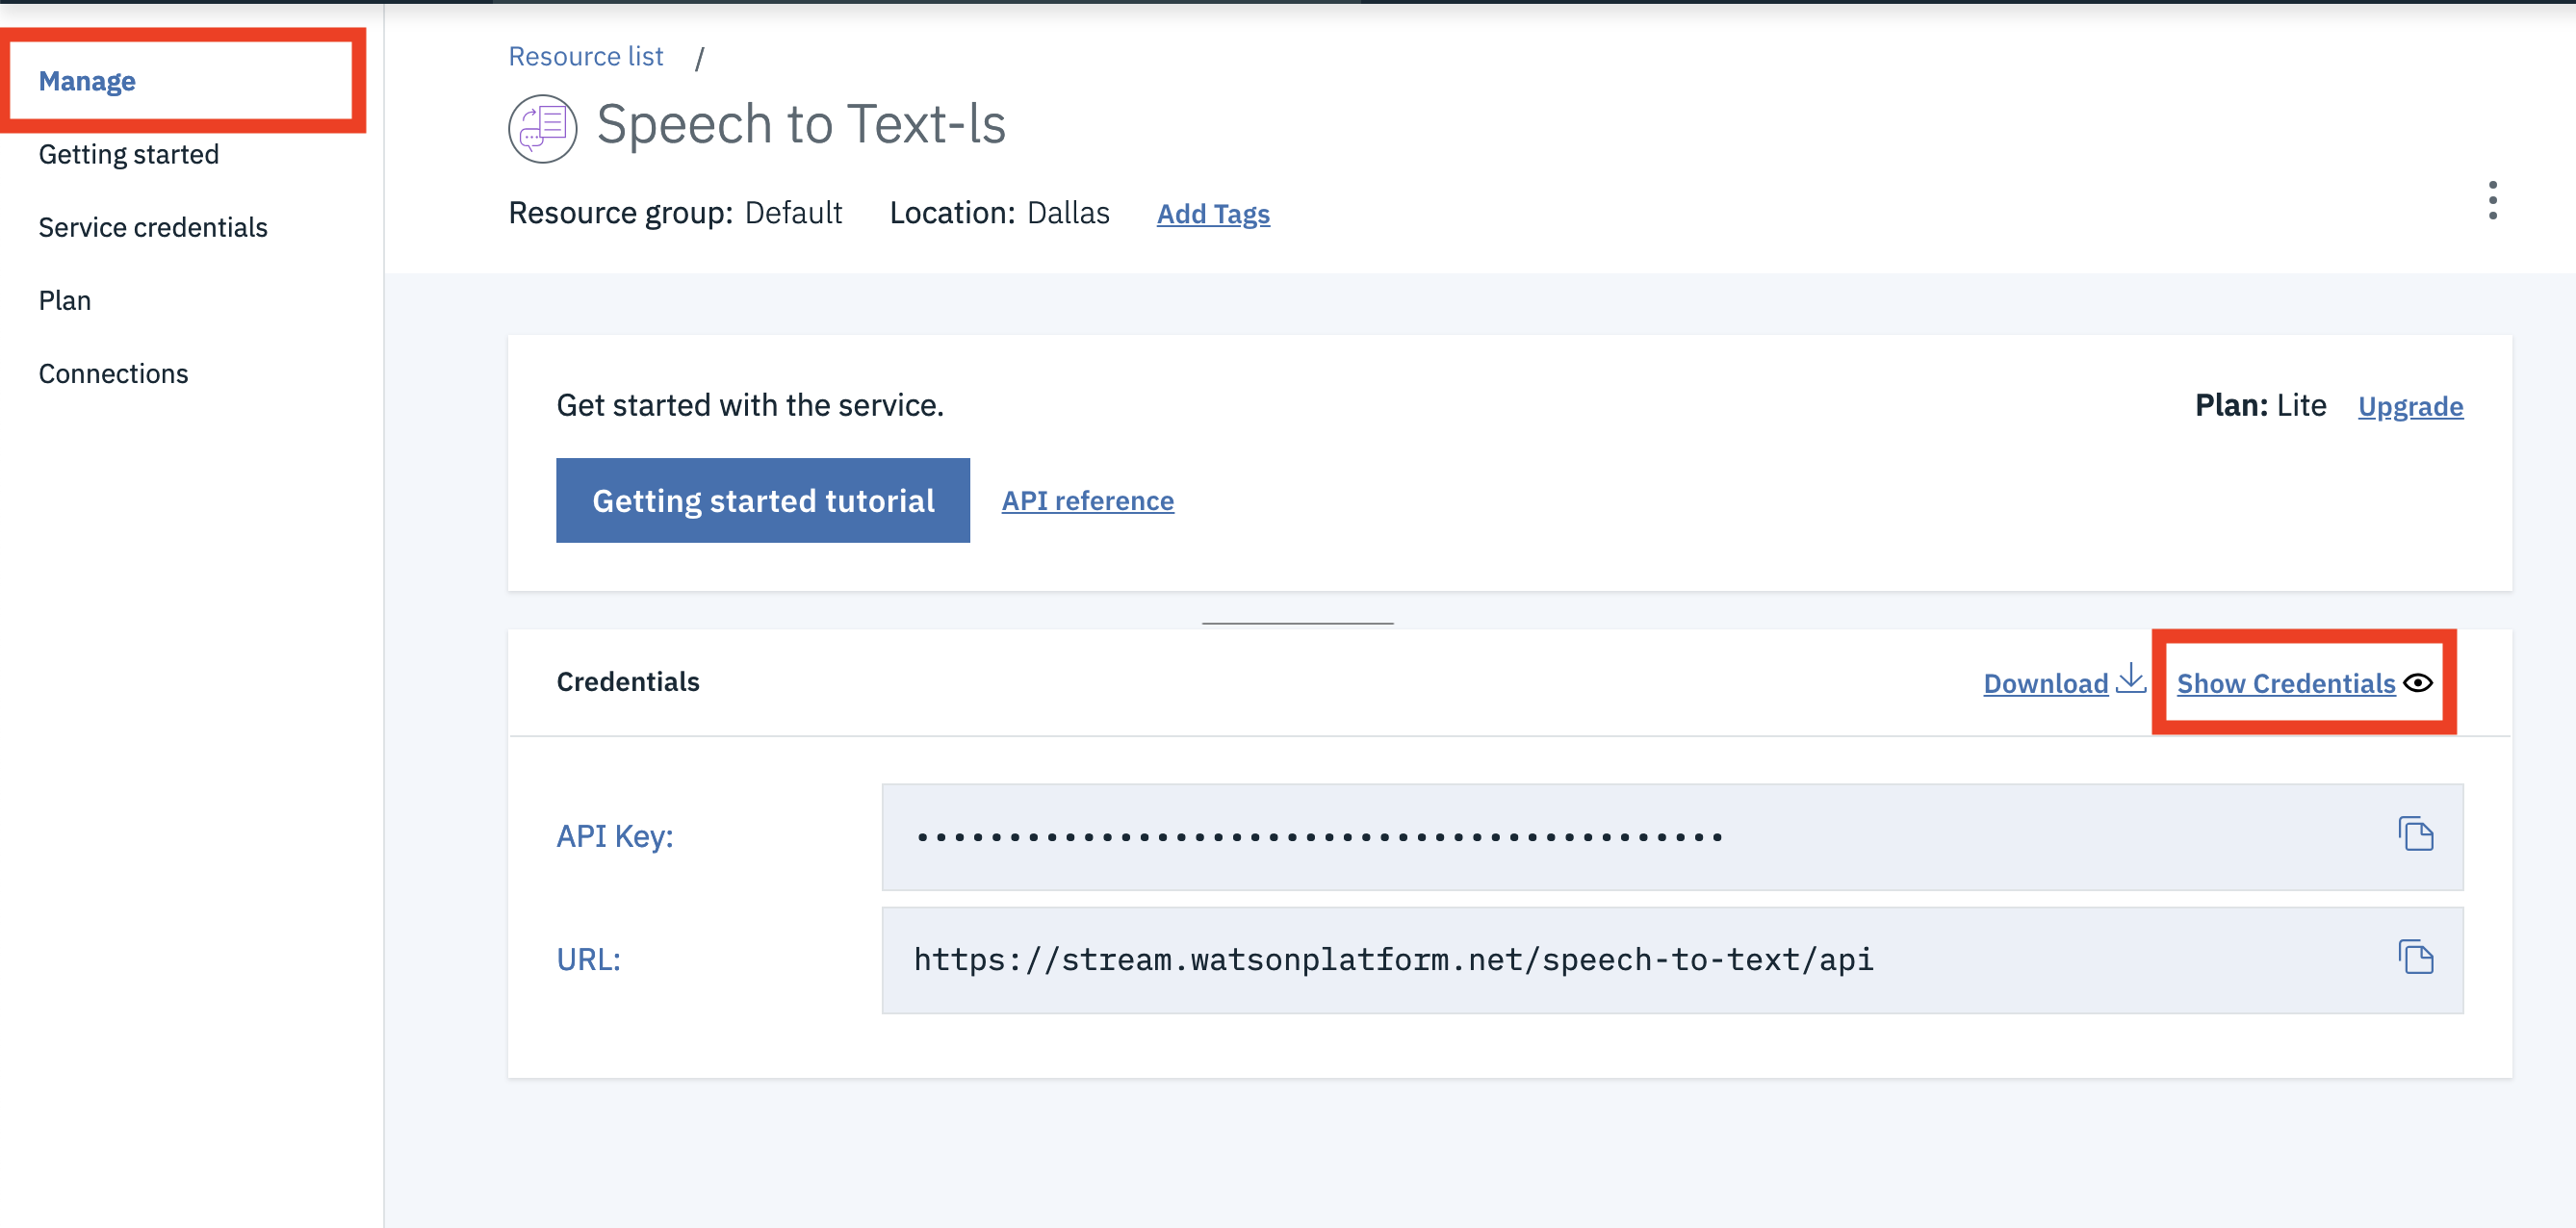The height and width of the screenshot is (1228, 2576).
Task: Select the Plan sidebar item
Action: (x=65, y=300)
